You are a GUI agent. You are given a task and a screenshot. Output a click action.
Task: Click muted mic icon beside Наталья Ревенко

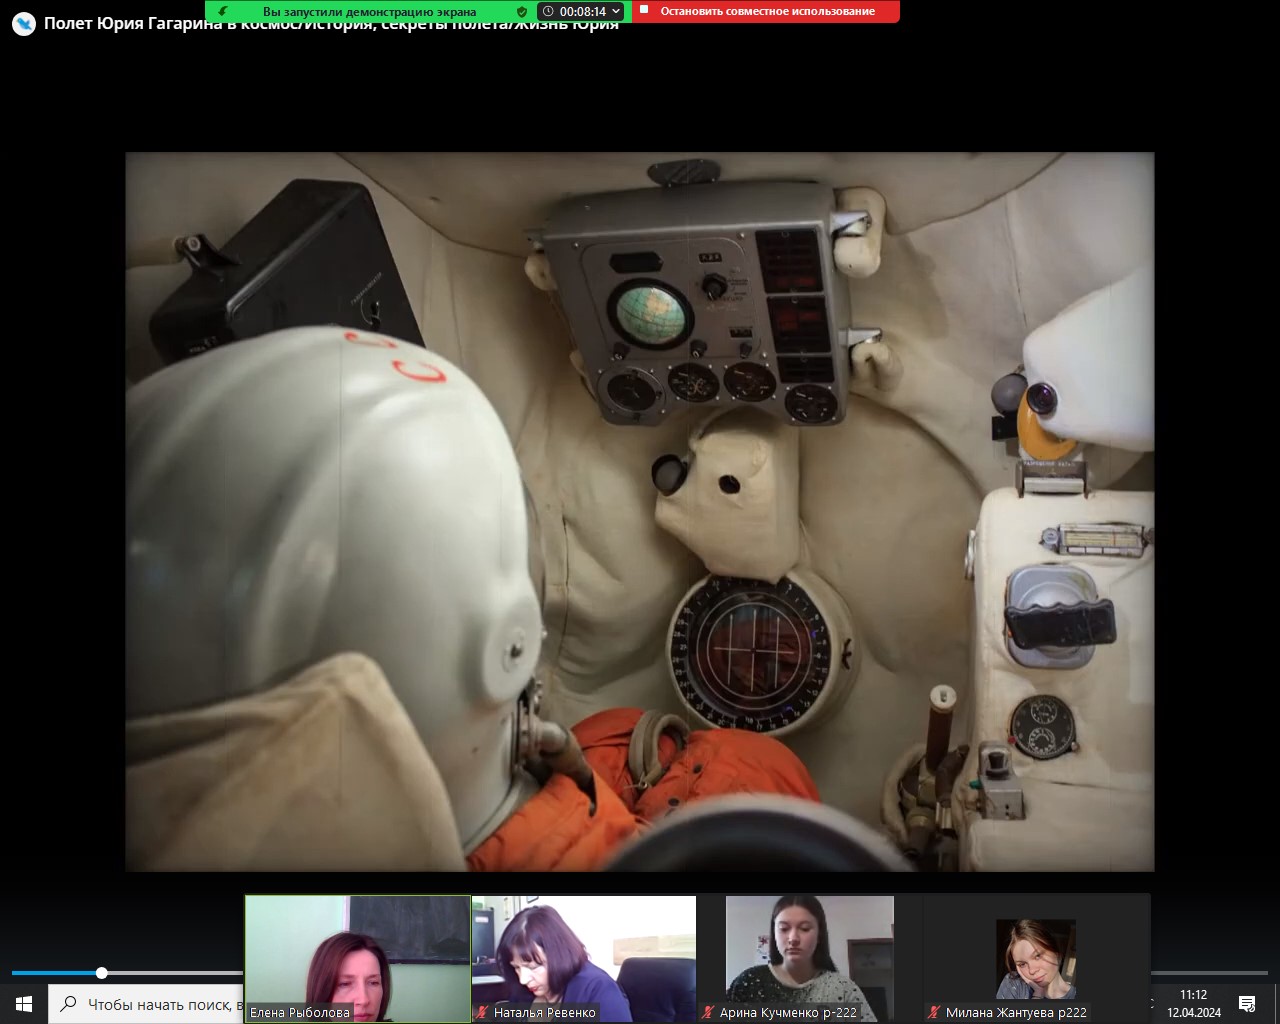483,1012
